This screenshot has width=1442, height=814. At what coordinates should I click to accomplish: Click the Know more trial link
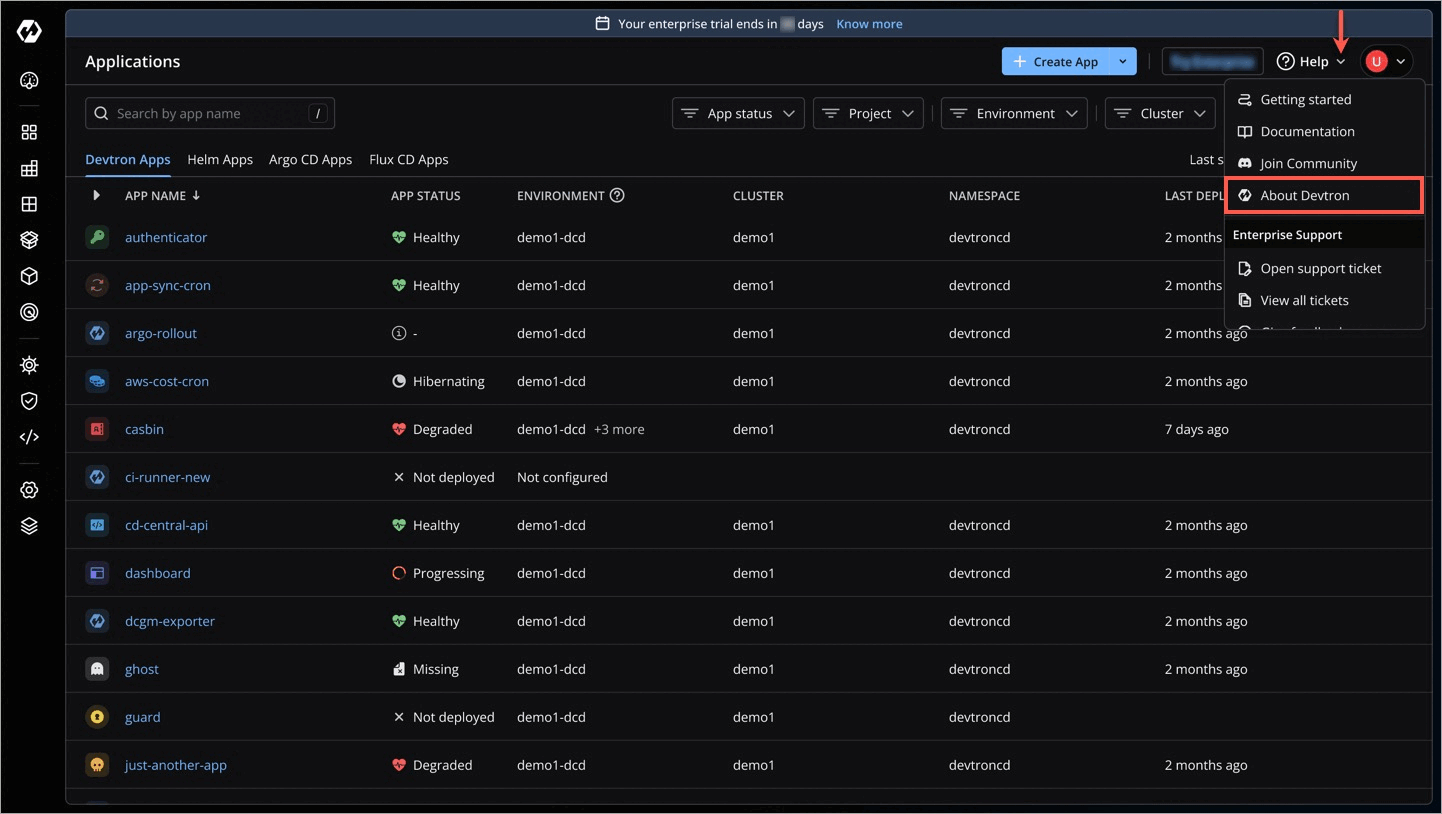[869, 23]
